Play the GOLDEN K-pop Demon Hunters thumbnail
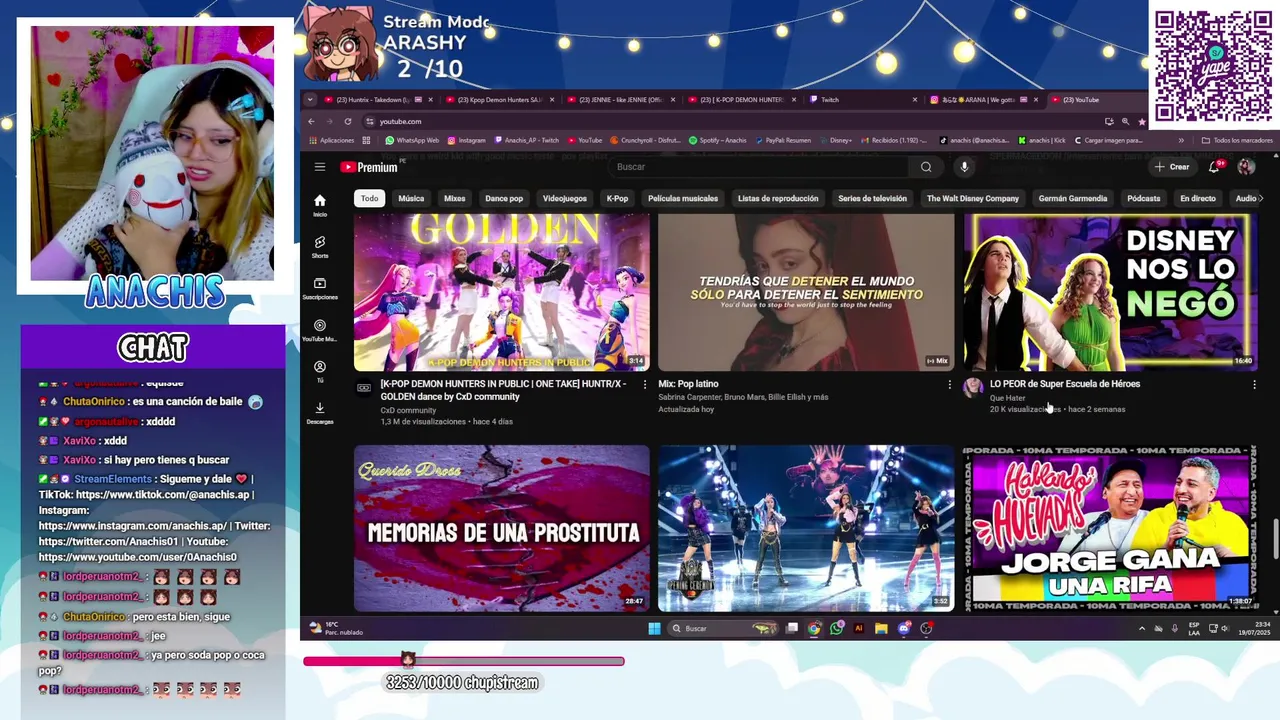This screenshot has height=720, width=1280. 502,291
